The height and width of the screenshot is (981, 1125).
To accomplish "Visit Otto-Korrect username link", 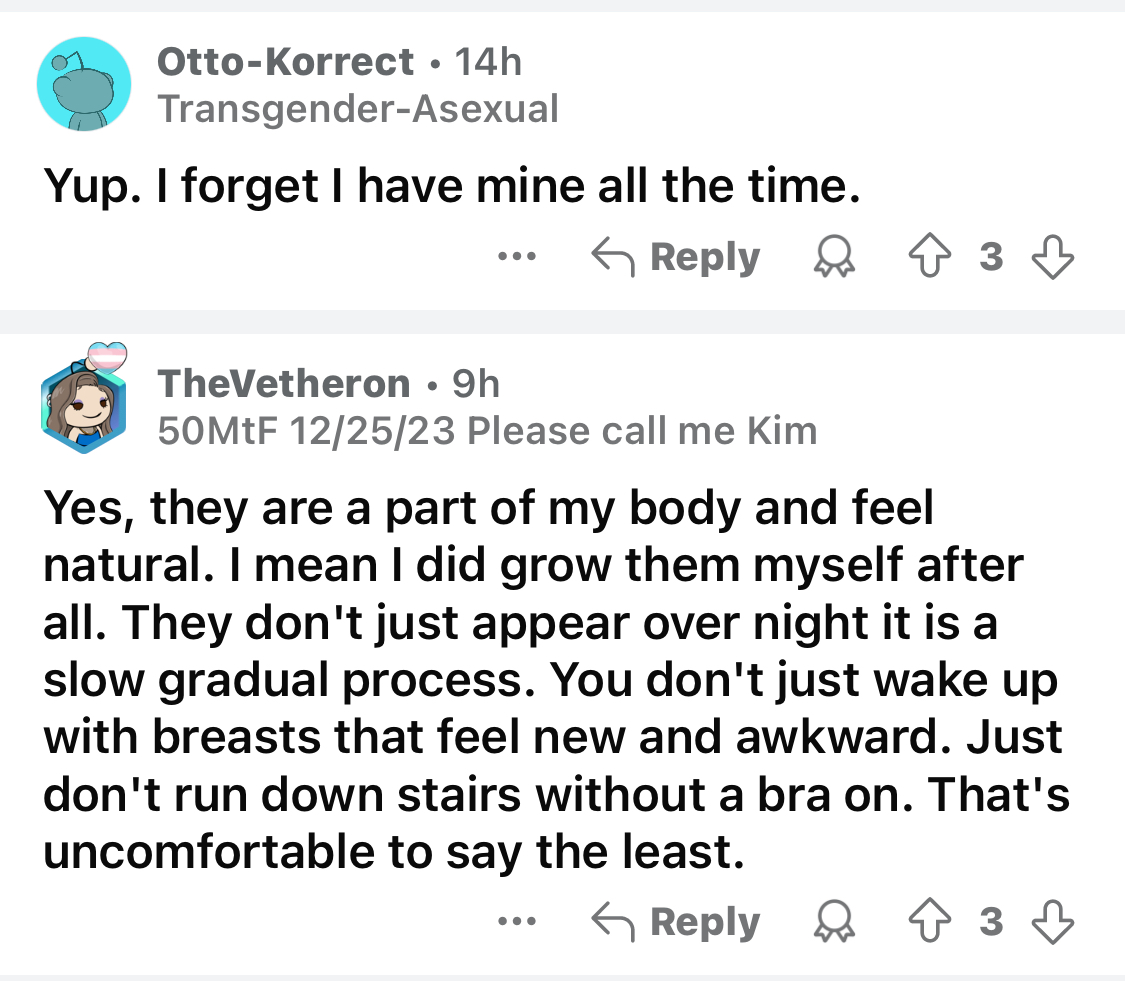I will click(x=285, y=63).
